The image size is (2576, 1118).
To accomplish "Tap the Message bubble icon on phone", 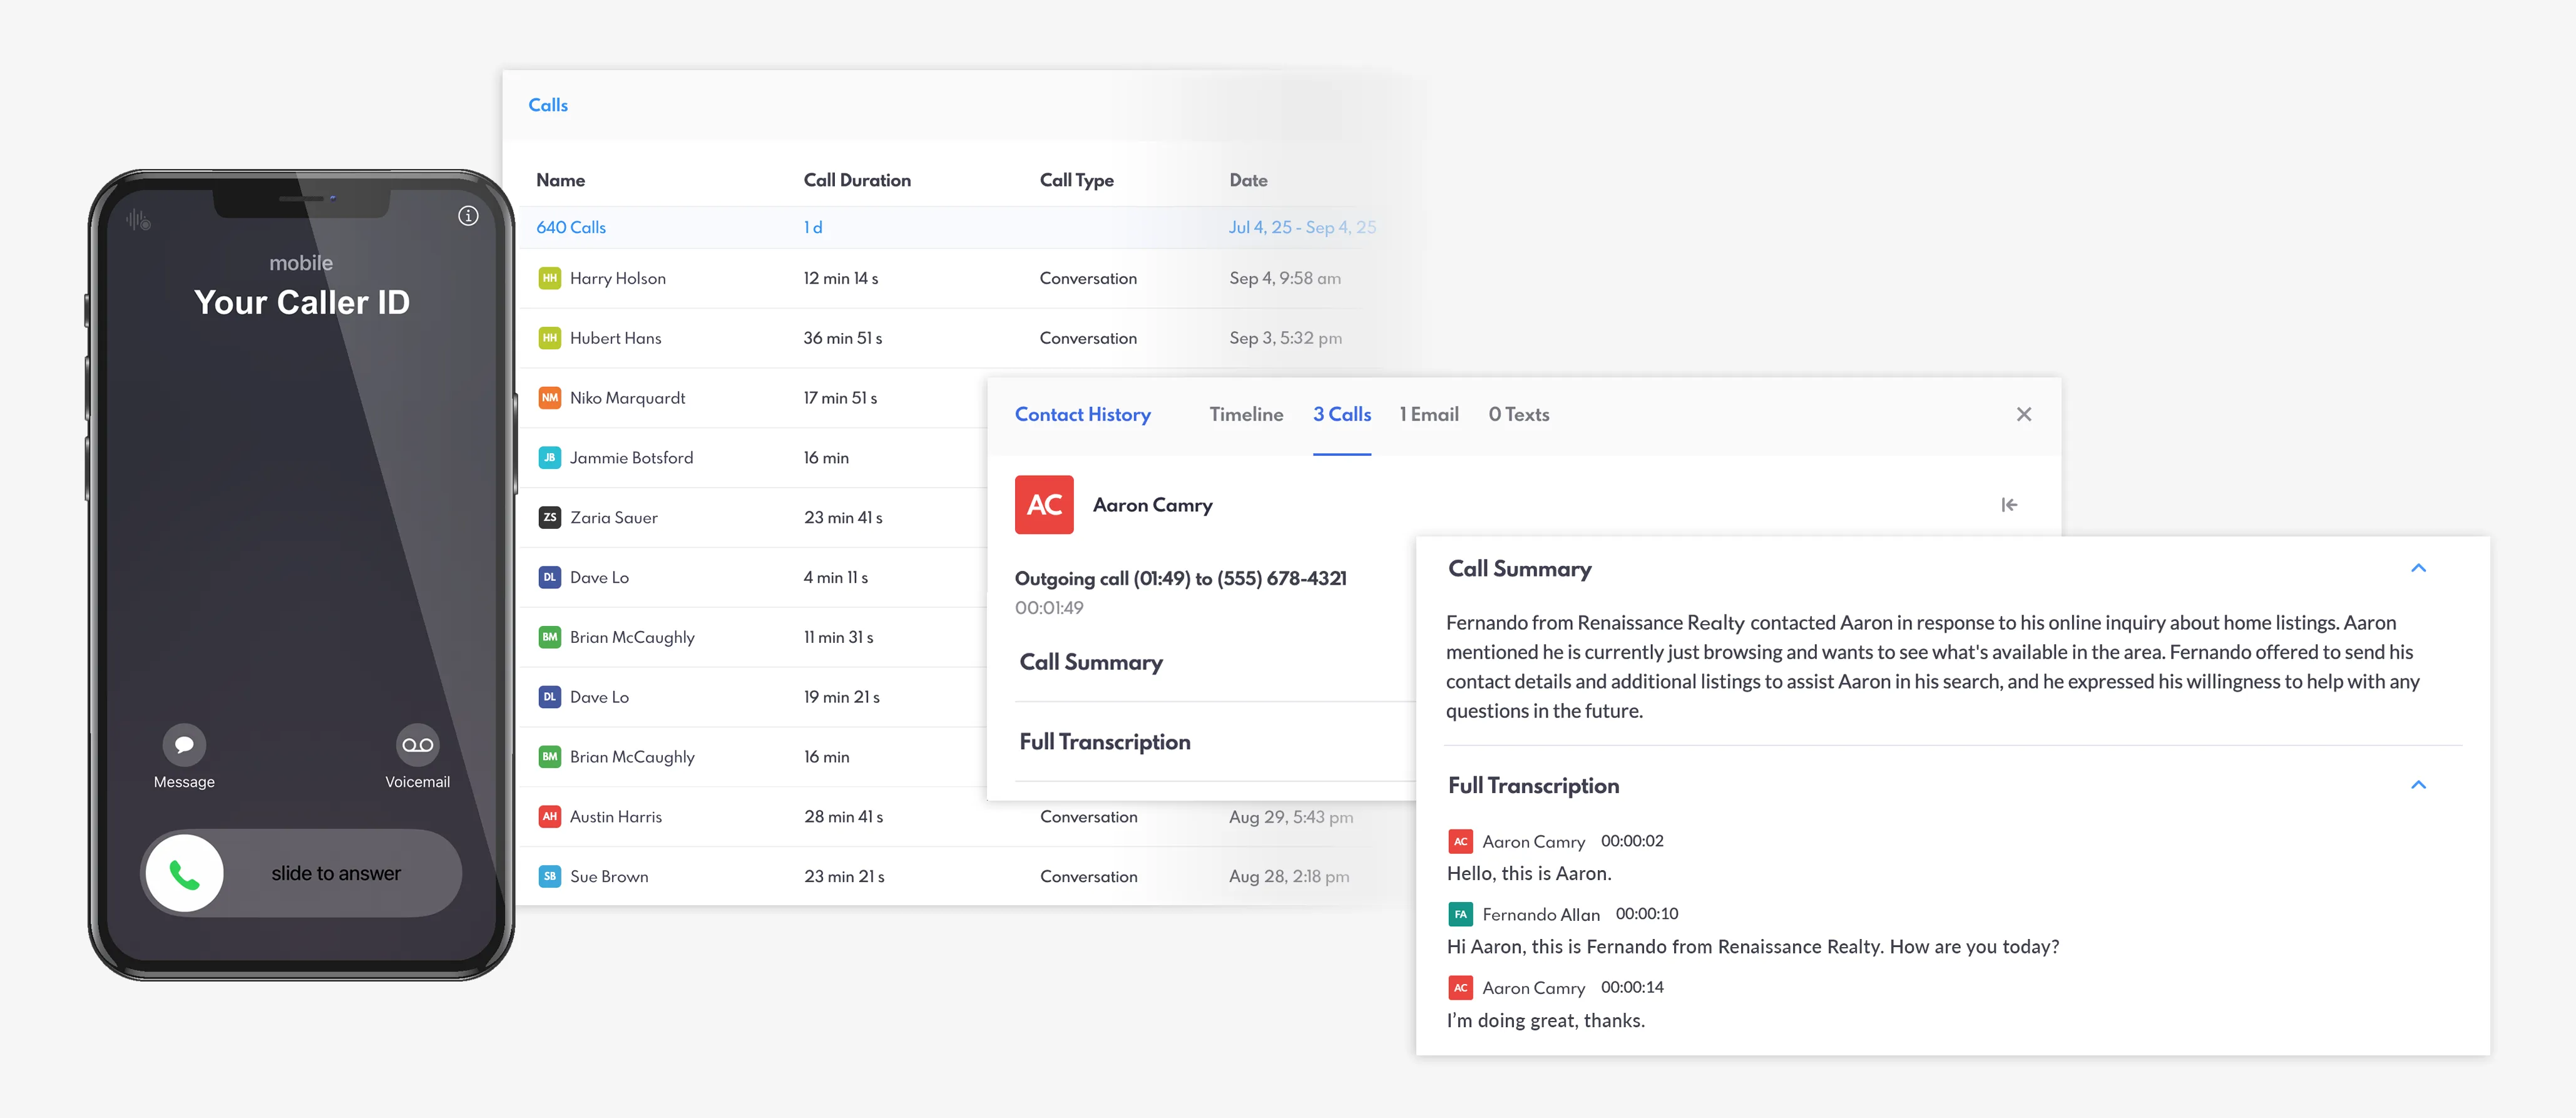I will pos(184,745).
